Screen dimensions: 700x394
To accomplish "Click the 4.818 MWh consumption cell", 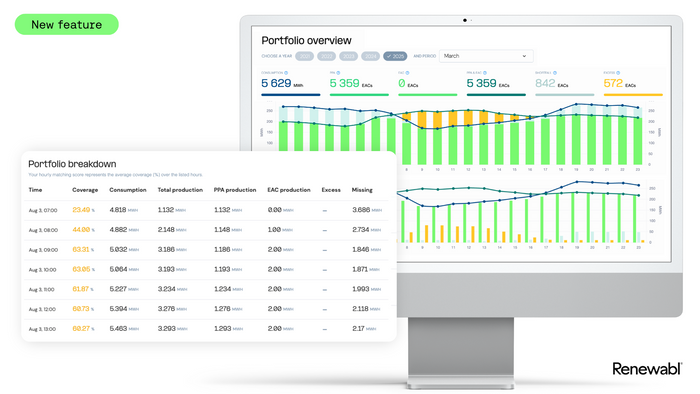I will pos(124,210).
